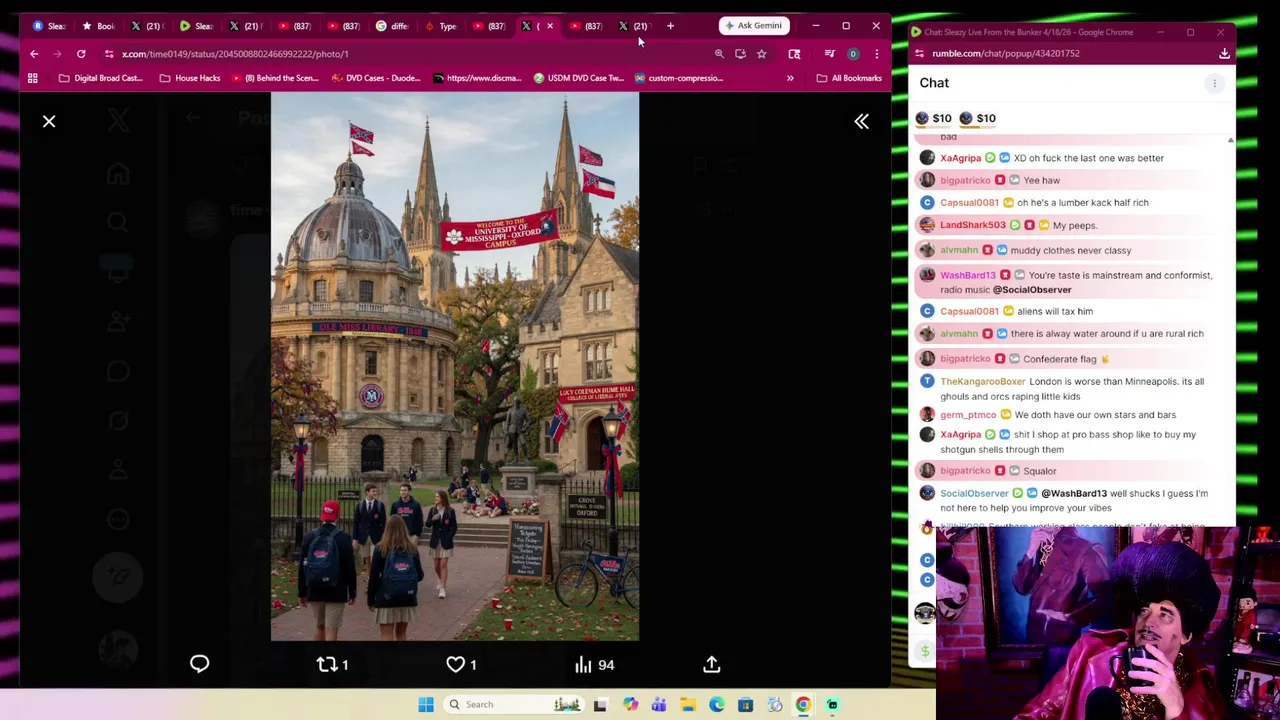
Task: Open the teal robot app on the taskbar
Action: tap(832, 704)
